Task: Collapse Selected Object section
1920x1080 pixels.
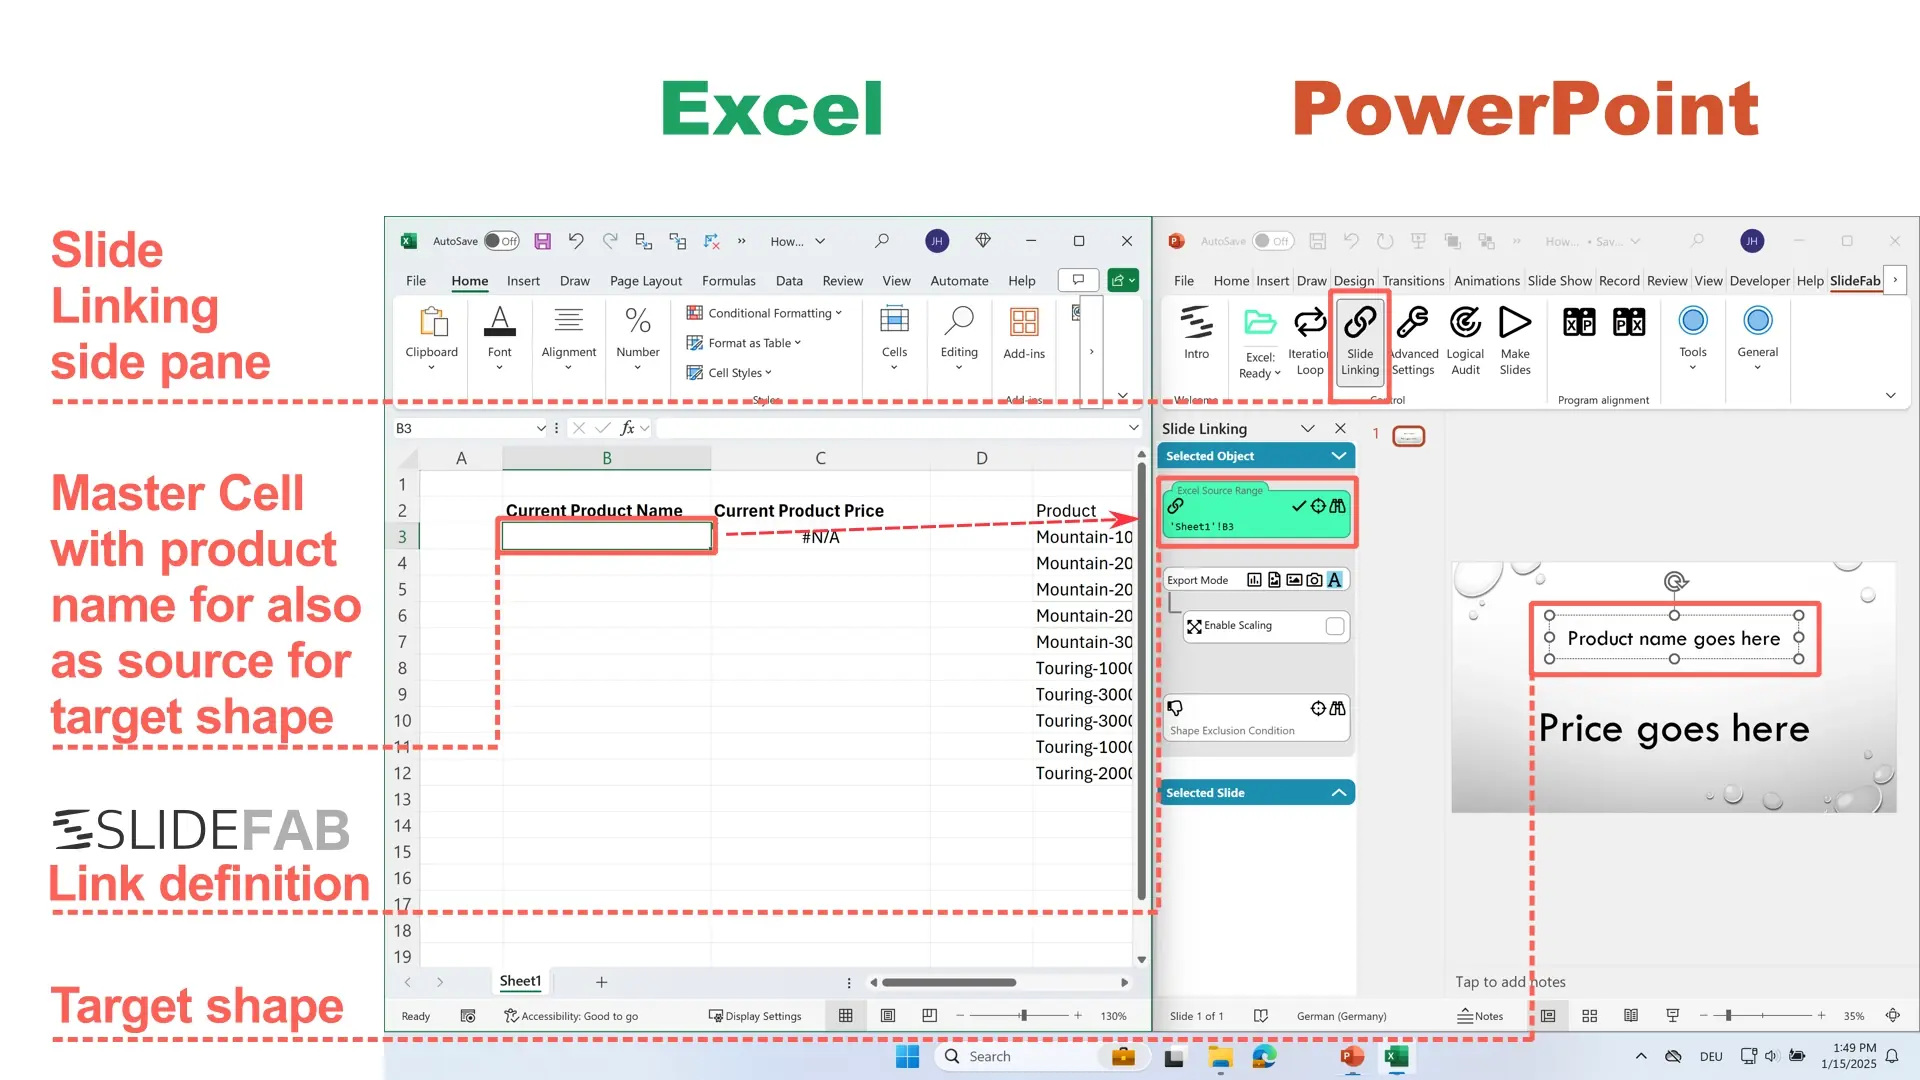Action: point(1338,456)
